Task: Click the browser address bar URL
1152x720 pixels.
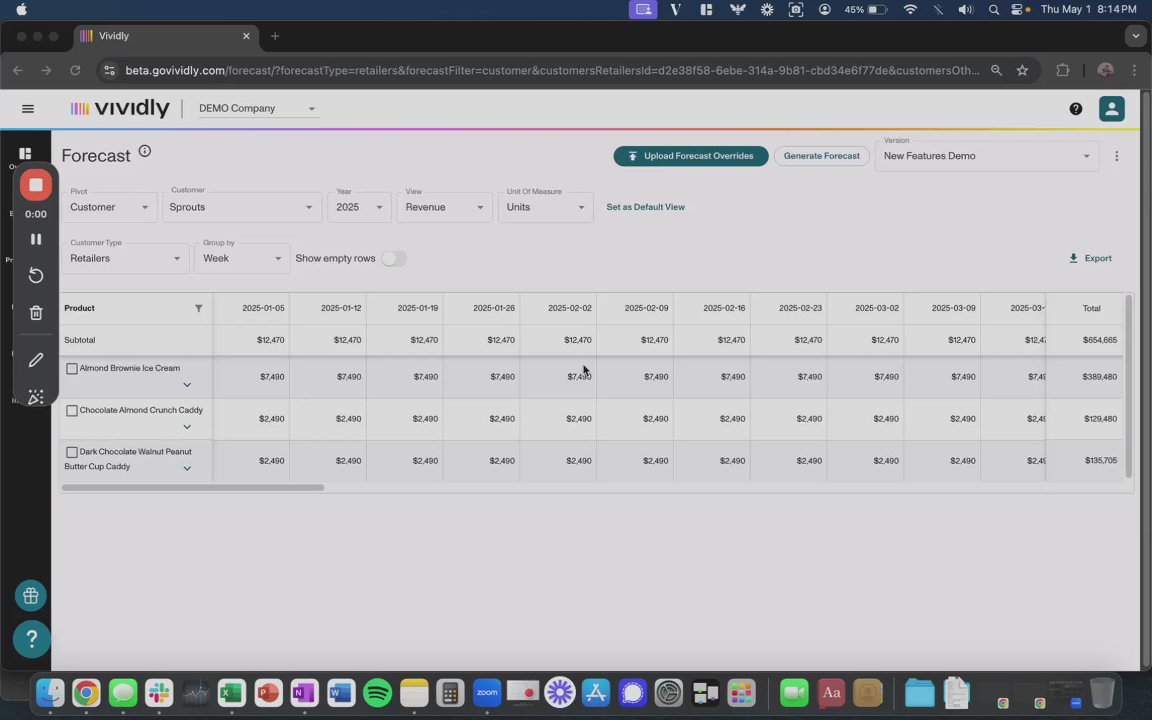Action: pyautogui.click(x=552, y=71)
